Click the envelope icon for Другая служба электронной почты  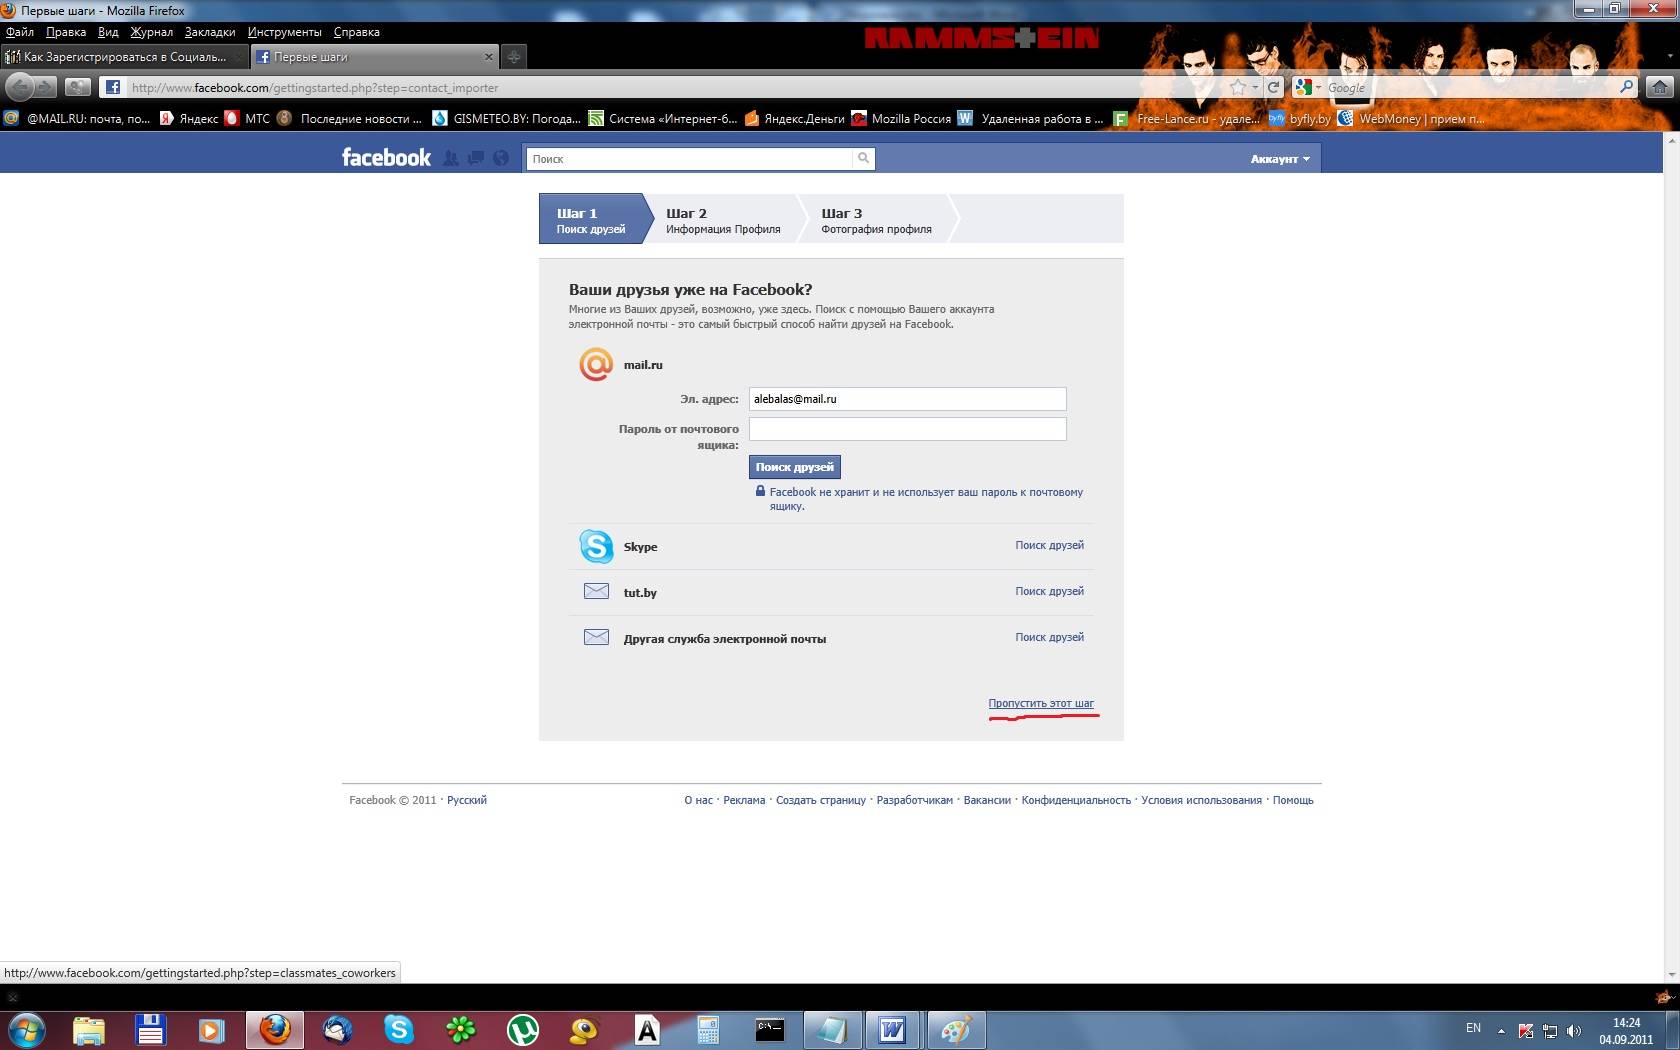[596, 637]
